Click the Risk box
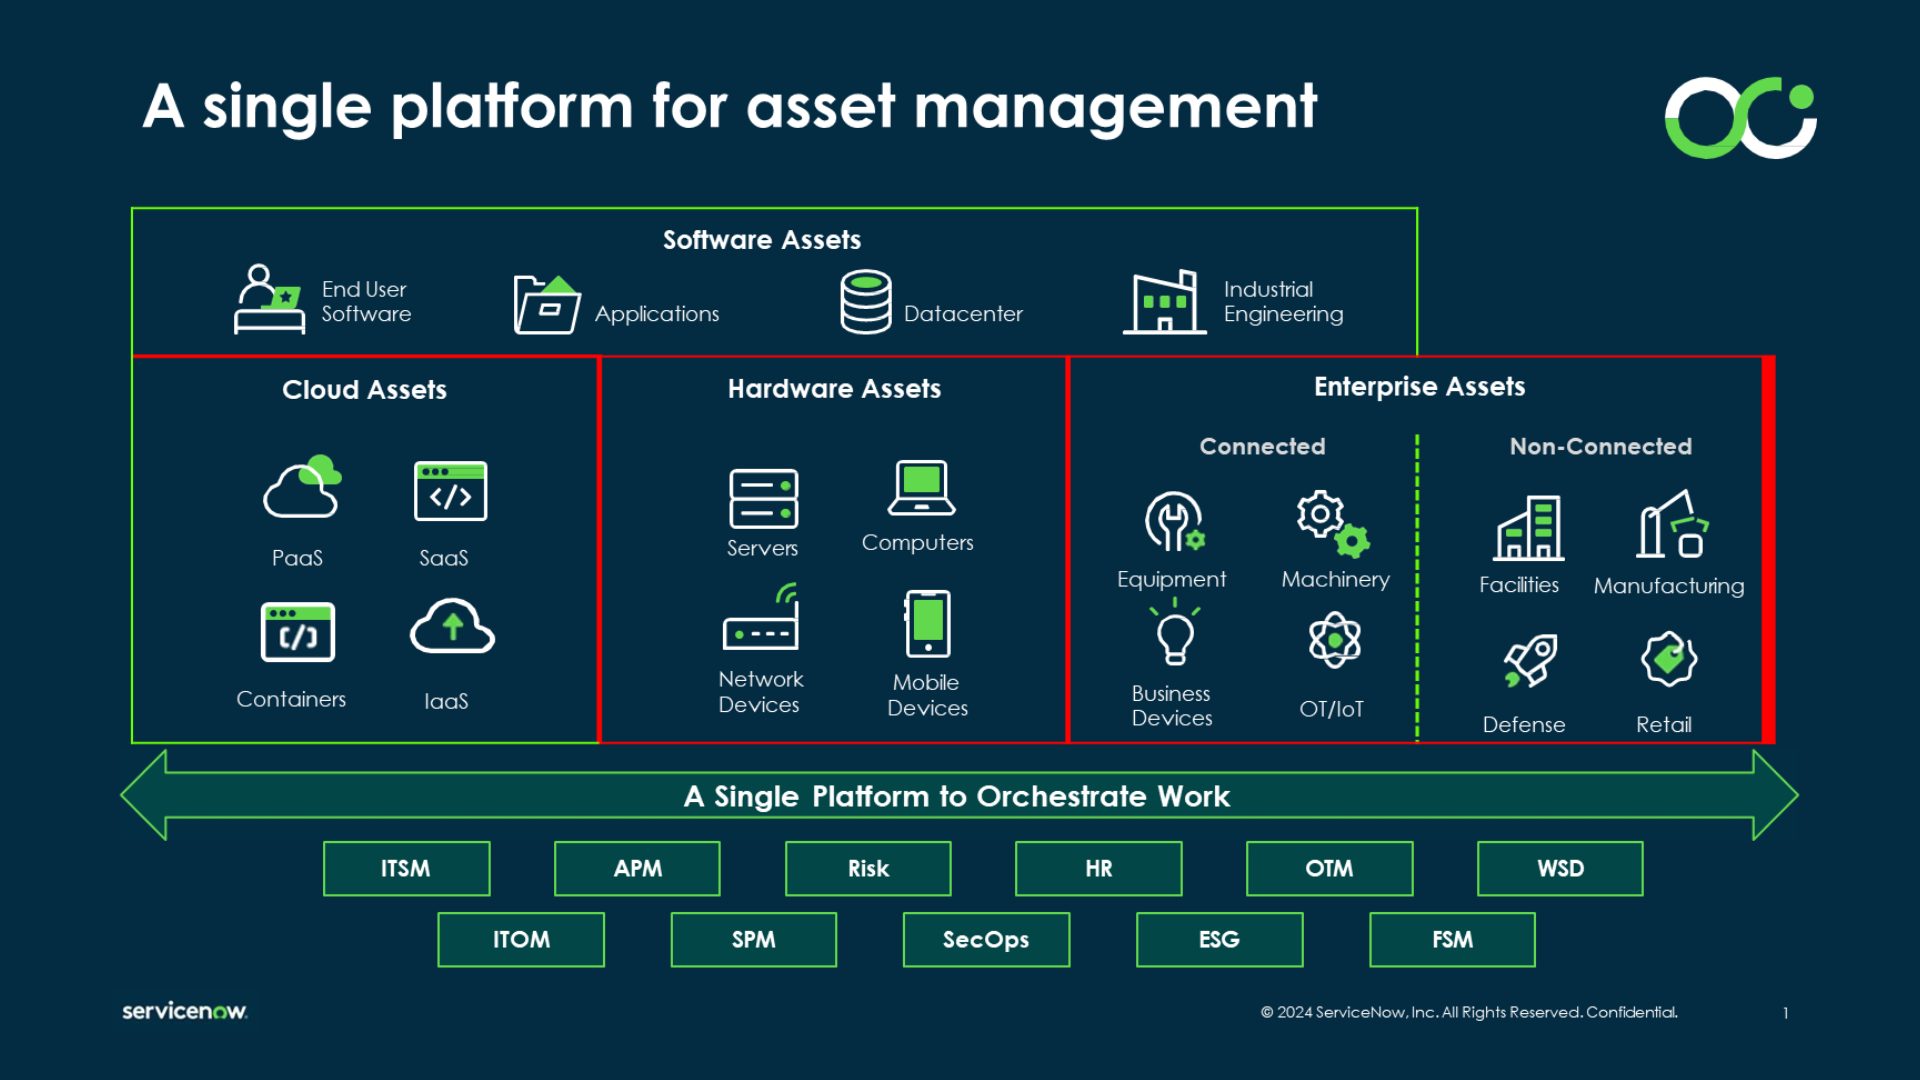 tap(868, 868)
